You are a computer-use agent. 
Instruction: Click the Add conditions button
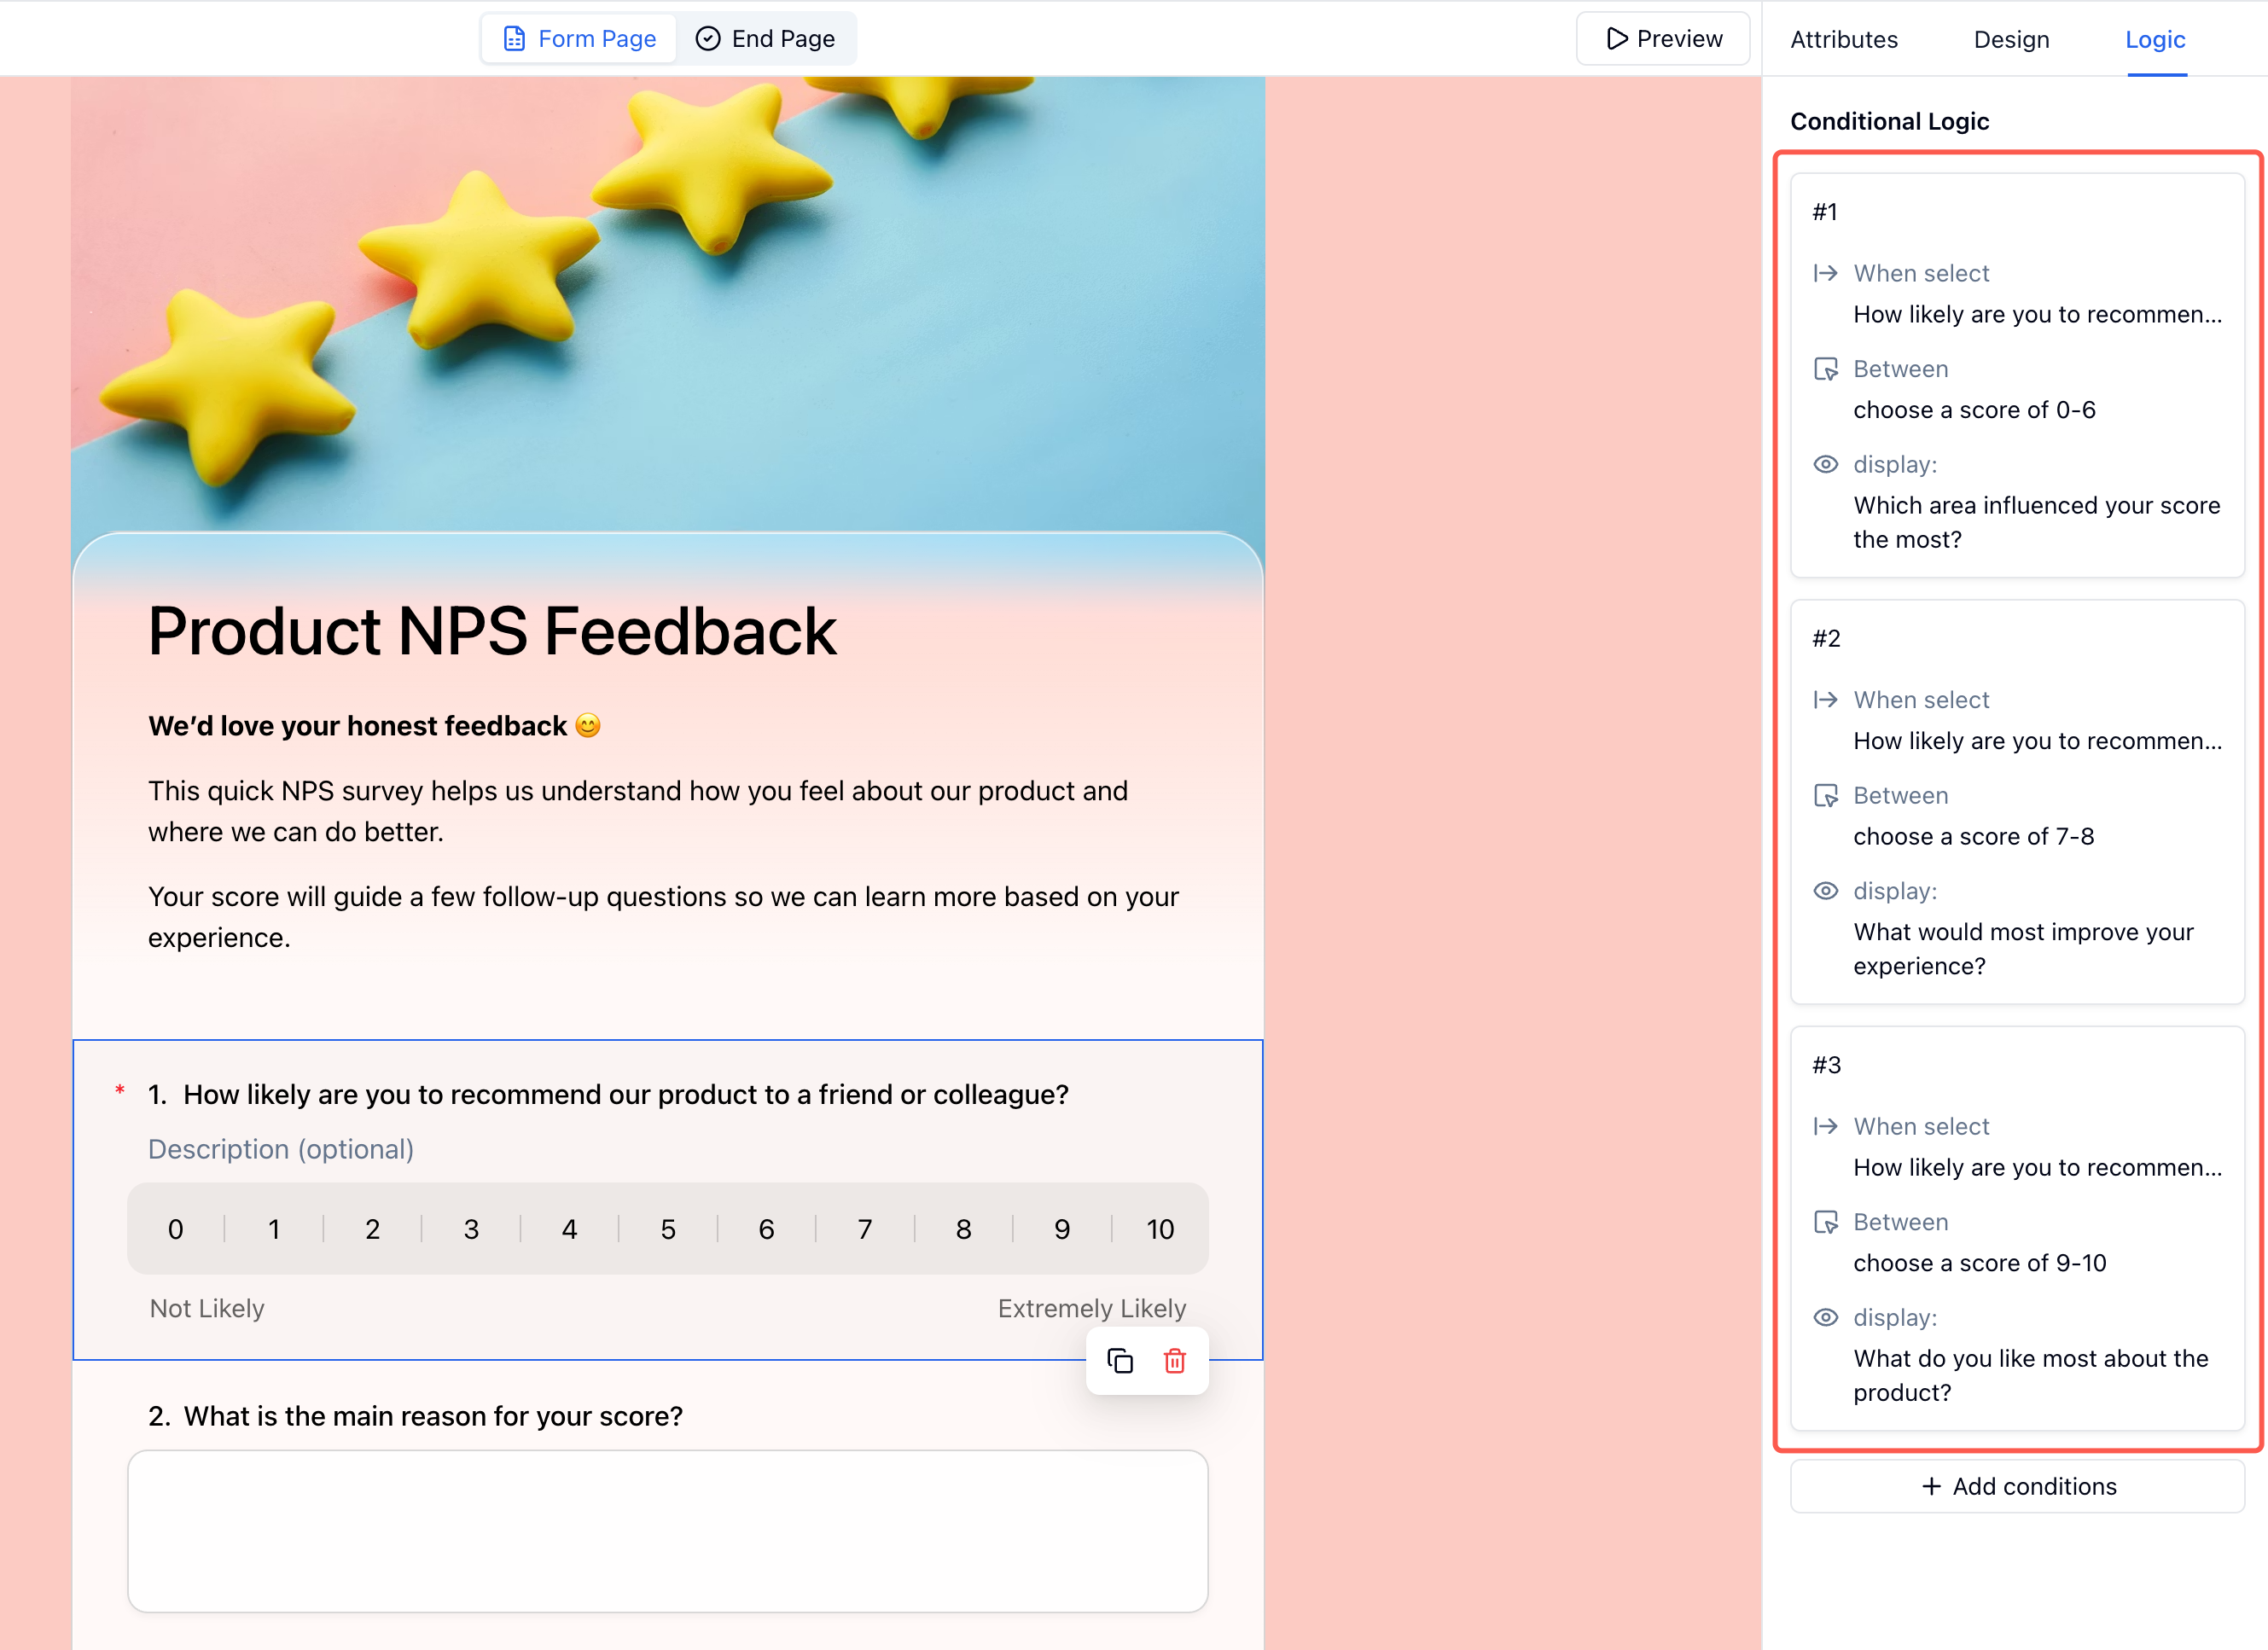2018,1486
